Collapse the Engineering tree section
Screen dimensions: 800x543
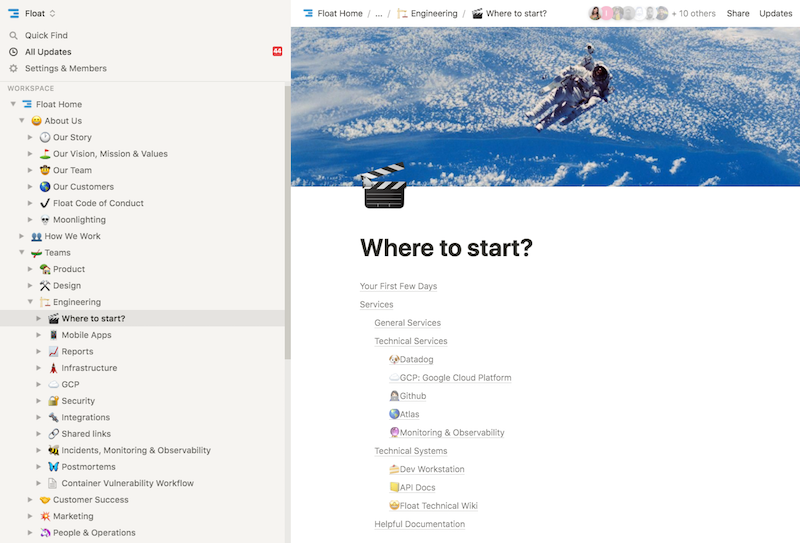pyautogui.click(x=31, y=302)
